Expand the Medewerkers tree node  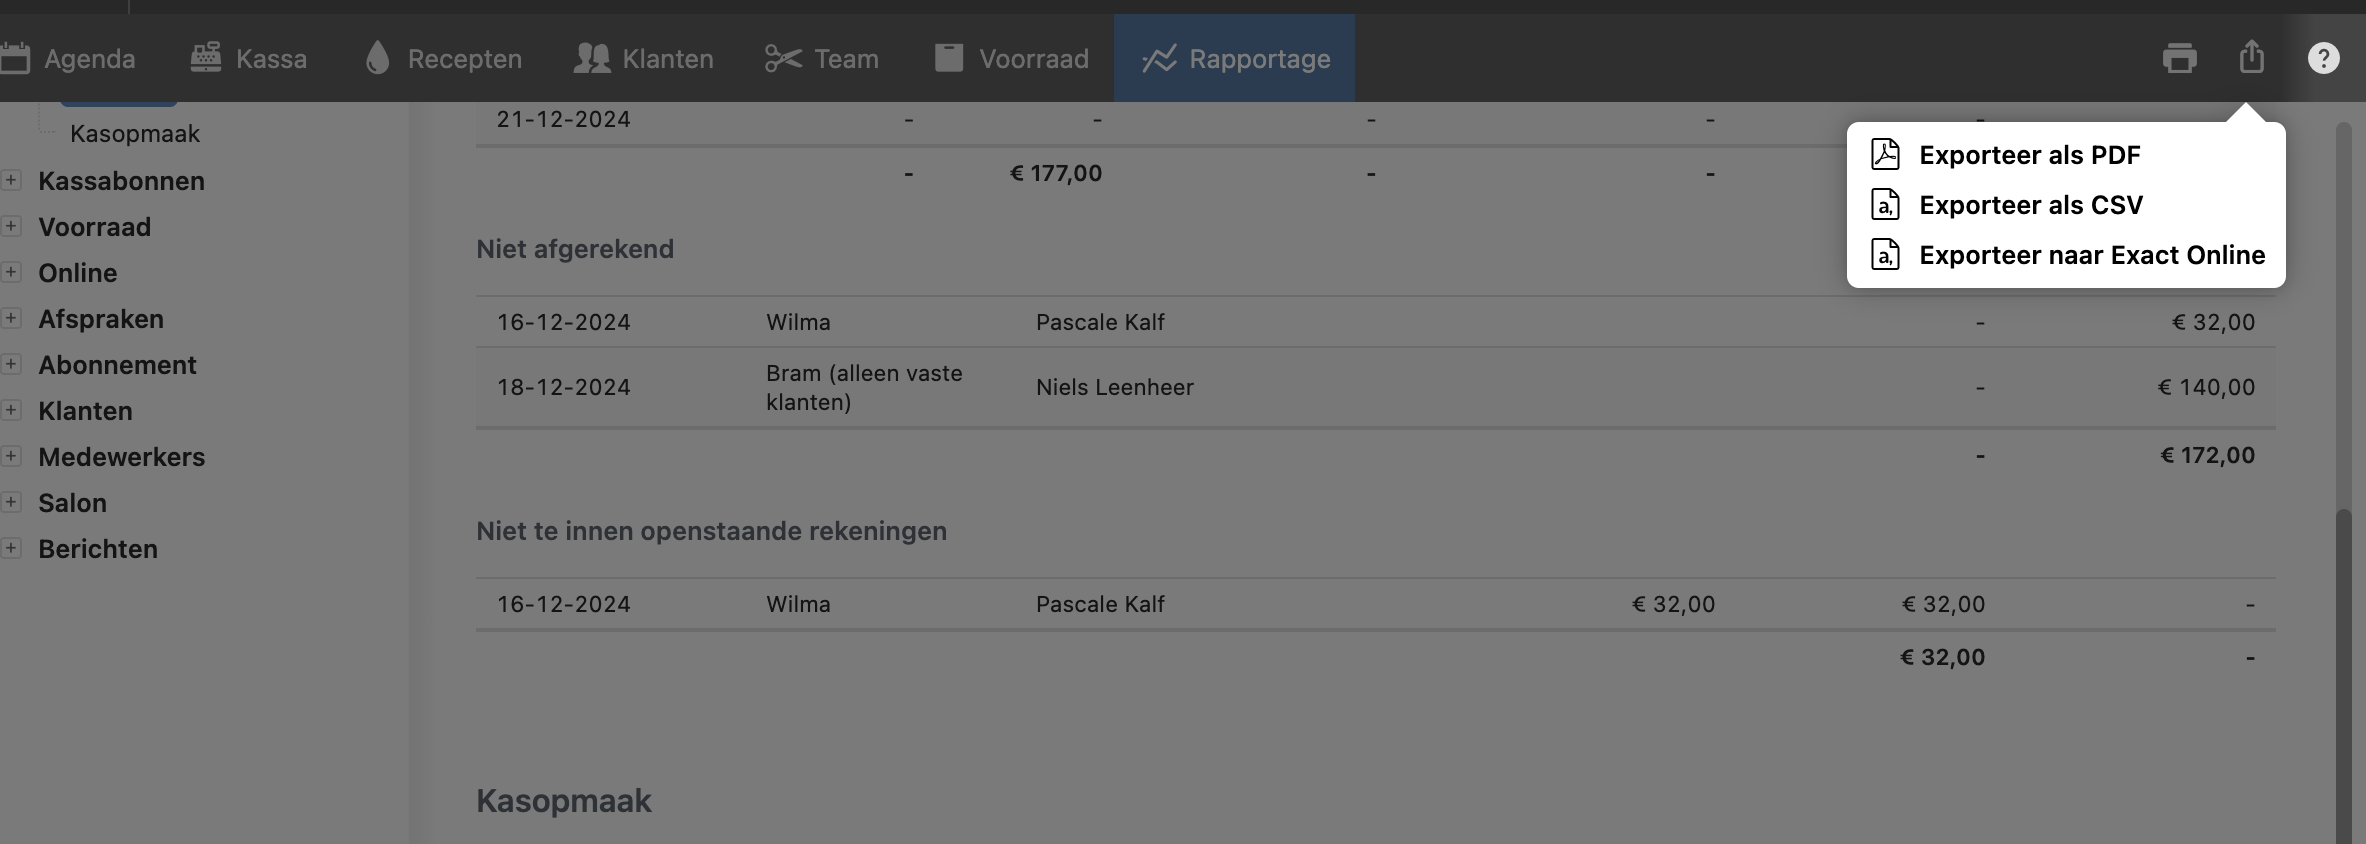pos(11,456)
